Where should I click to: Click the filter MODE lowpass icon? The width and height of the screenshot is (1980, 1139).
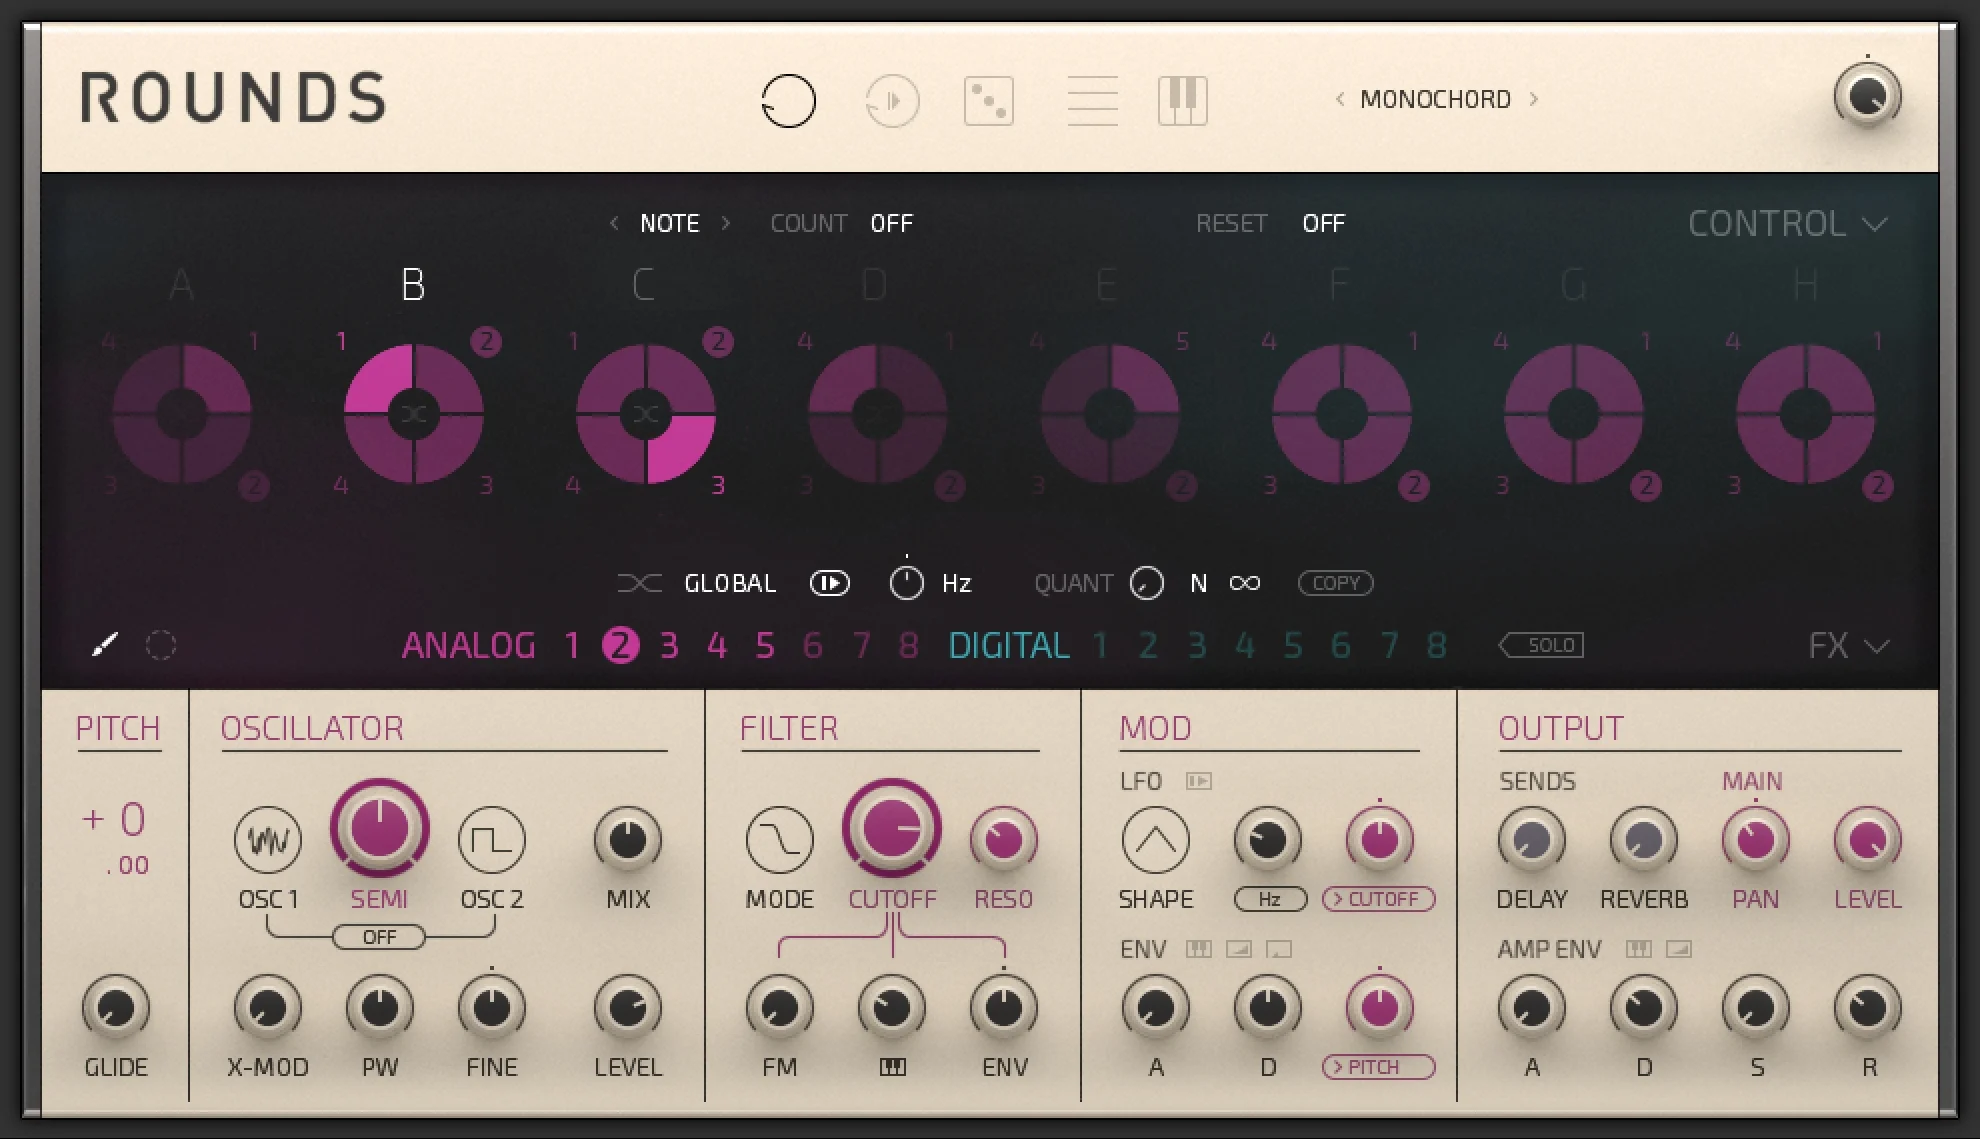(780, 840)
